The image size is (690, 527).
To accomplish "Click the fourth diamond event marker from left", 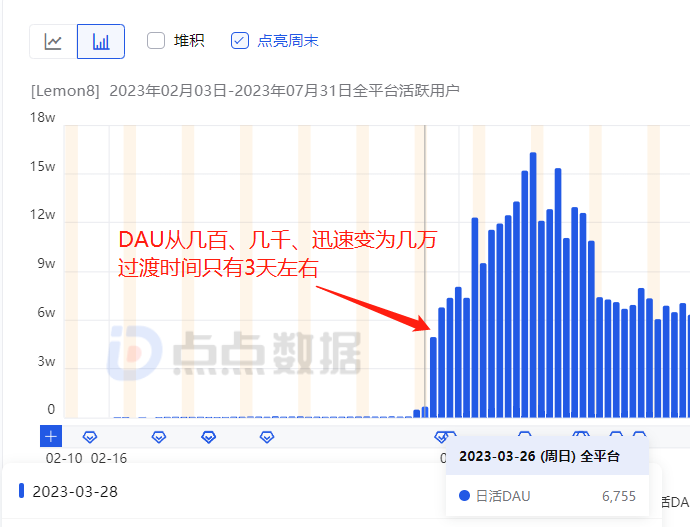I will tap(267, 437).
